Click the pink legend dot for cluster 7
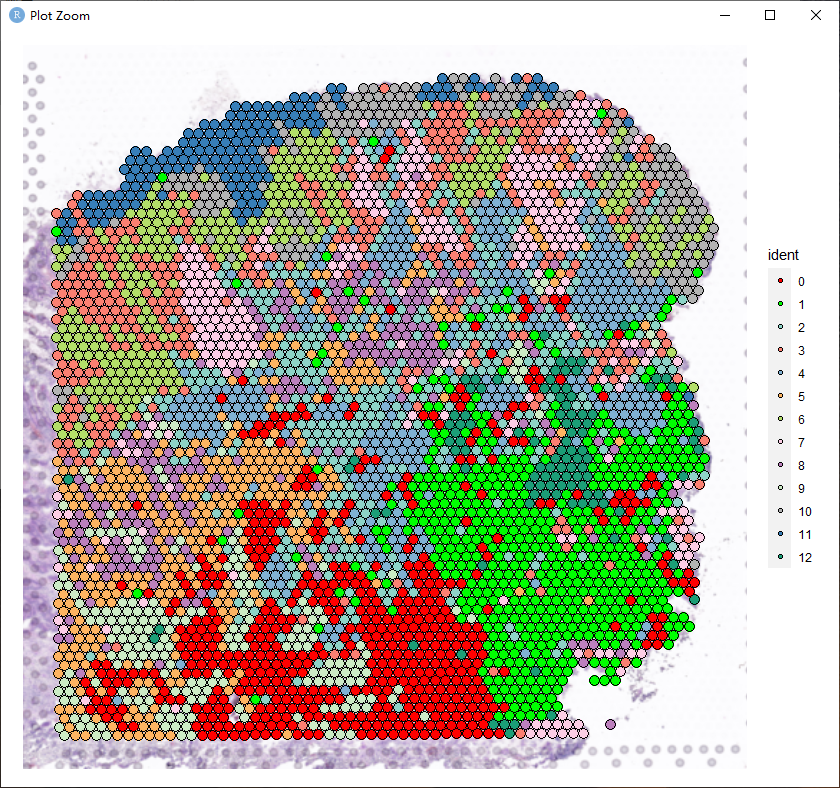Viewport: 840px width, 788px height. click(781, 442)
